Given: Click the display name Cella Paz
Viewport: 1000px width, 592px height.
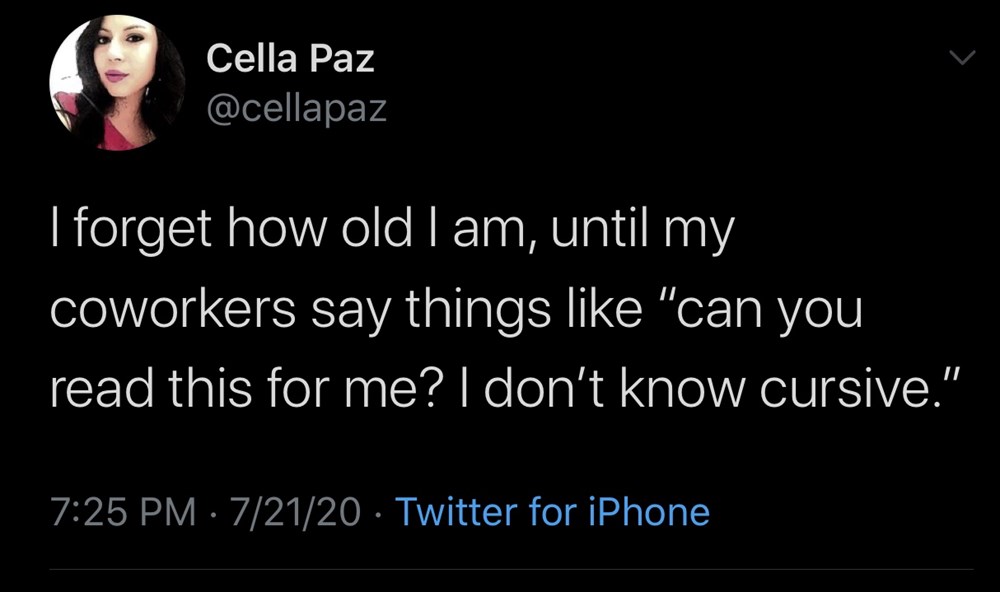Looking at the screenshot, I should 290,59.
